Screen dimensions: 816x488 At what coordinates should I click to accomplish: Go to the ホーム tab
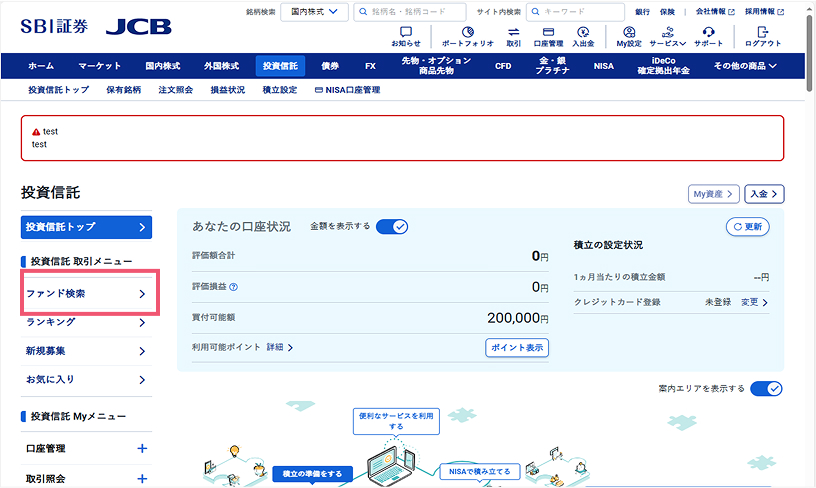[41, 66]
